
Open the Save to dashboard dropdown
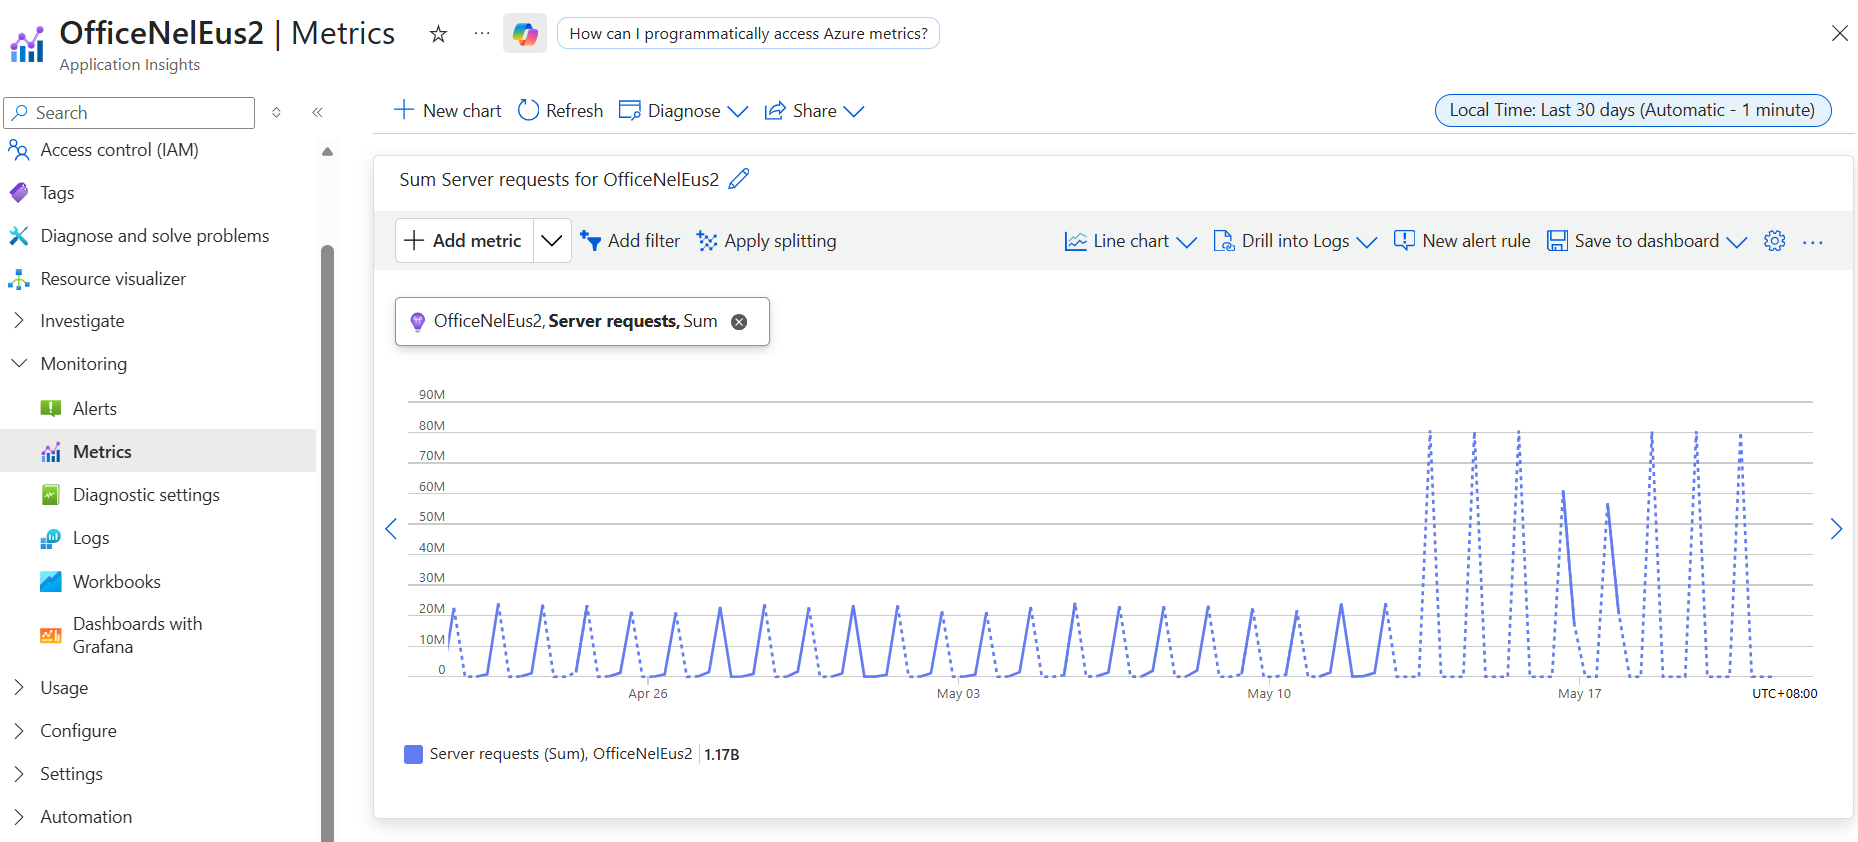[1646, 241]
